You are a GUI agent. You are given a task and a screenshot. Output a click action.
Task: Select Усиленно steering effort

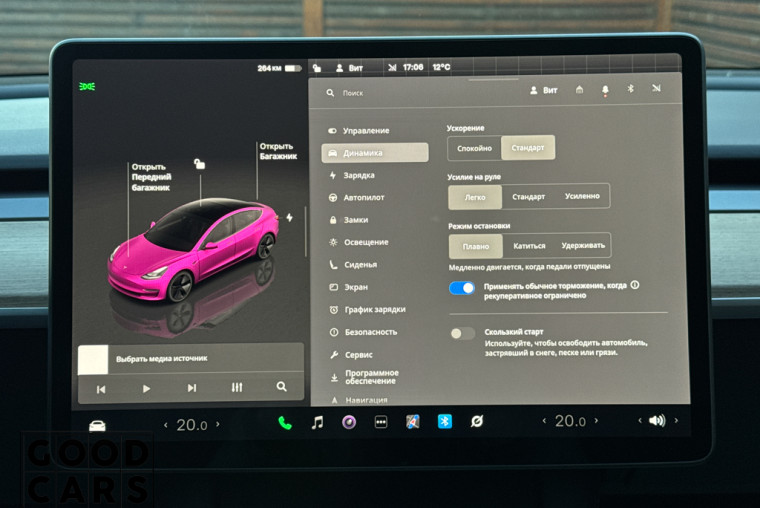(x=582, y=196)
